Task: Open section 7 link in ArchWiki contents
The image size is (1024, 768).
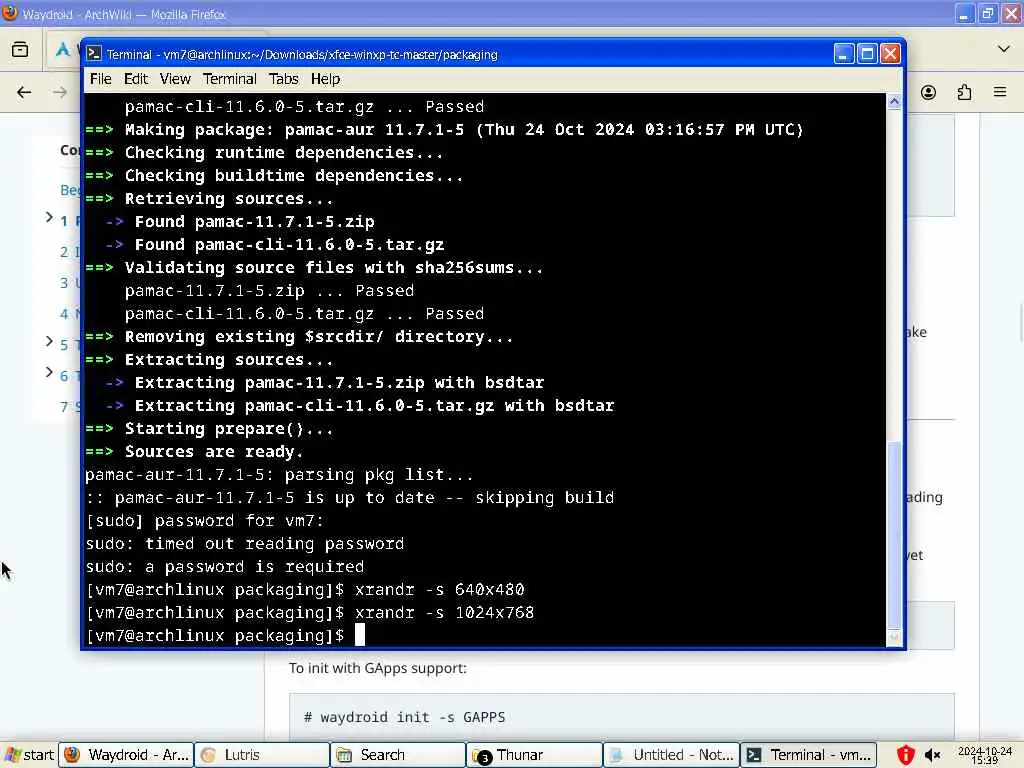Action: 69,407
